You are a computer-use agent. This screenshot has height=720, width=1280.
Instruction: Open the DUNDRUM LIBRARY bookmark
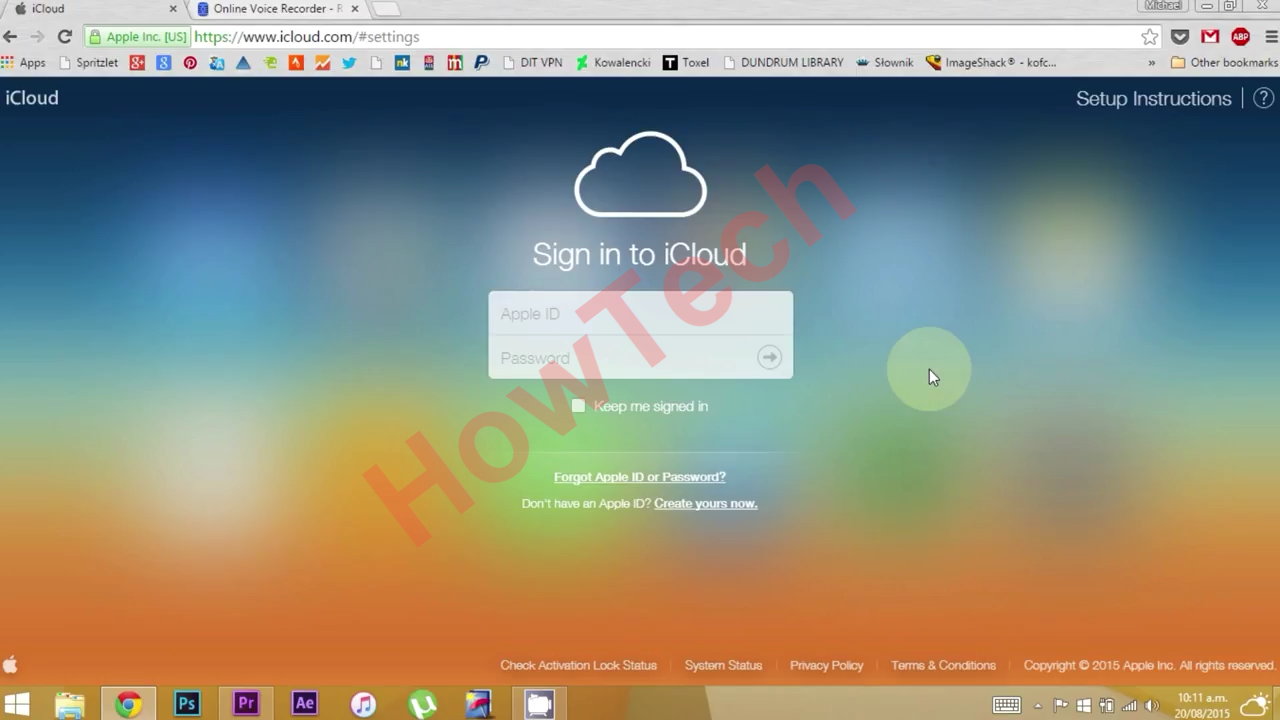(782, 62)
